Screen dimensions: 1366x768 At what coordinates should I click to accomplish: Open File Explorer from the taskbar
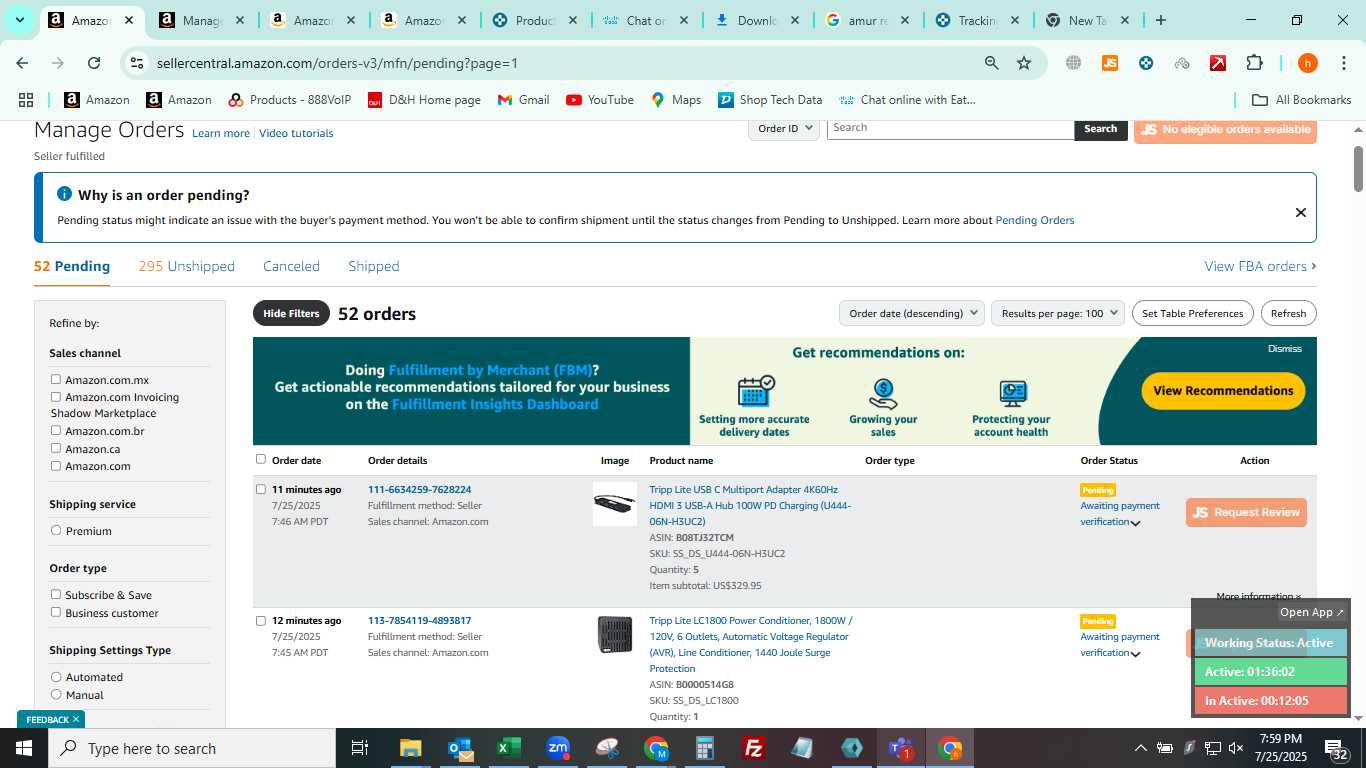[x=411, y=748]
